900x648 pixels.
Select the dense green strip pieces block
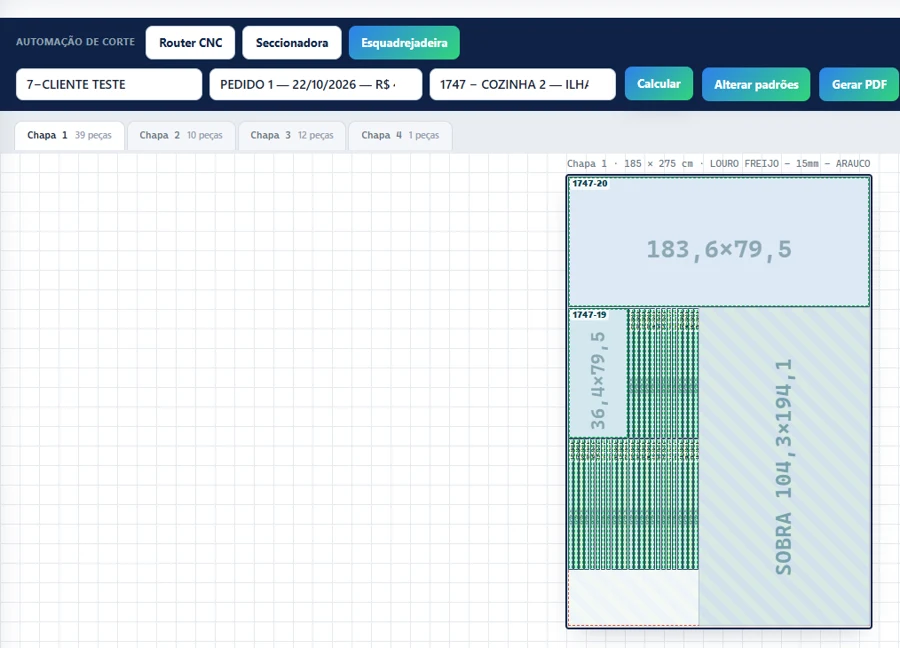pyautogui.click(x=634, y=504)
